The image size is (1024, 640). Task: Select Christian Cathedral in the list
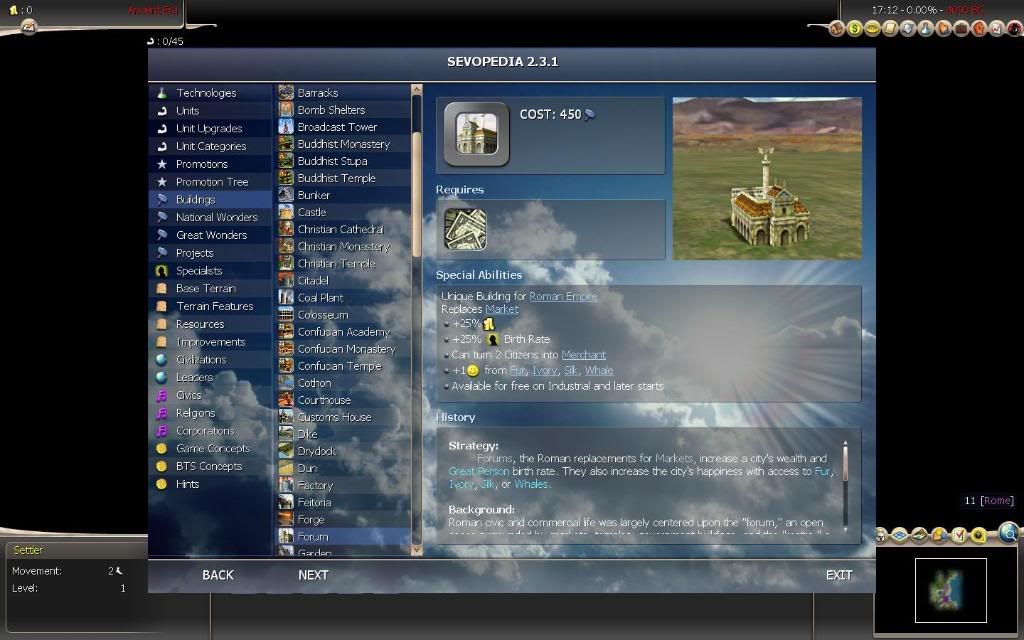click(344, 229)
